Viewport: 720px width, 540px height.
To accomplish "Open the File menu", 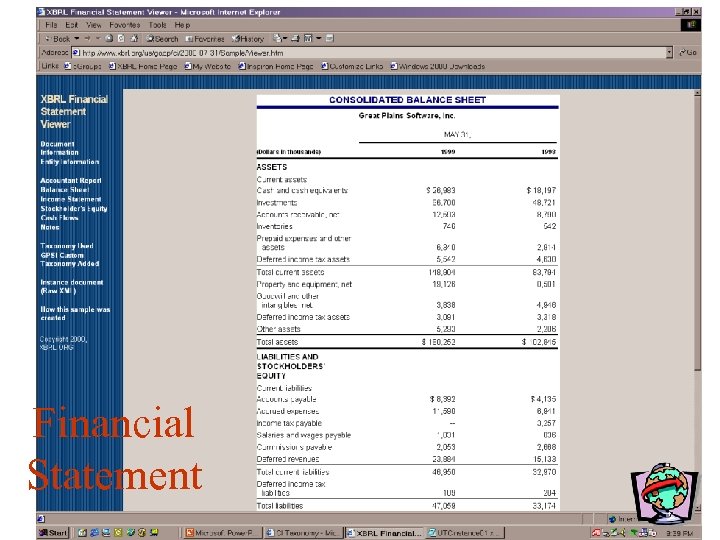I will pyautogui.click(x=51, y=25).
